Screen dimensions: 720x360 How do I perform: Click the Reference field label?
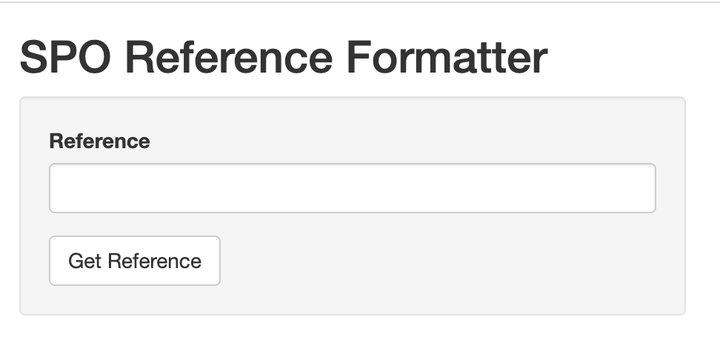coord(99,141)
